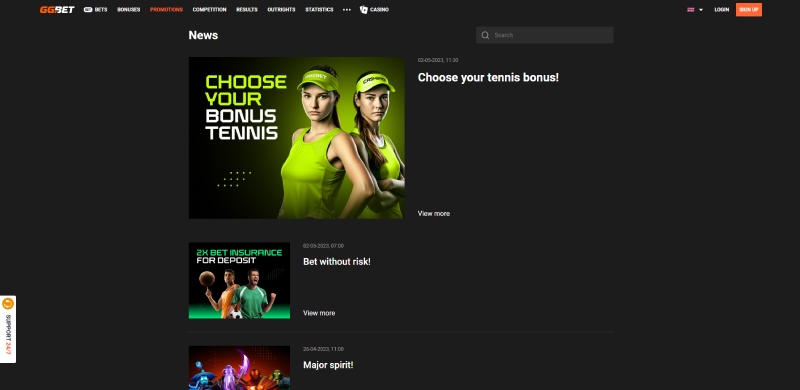The image size is (800, 390).
Task: Go to Bonuses in the navbar
Action: 129,10
